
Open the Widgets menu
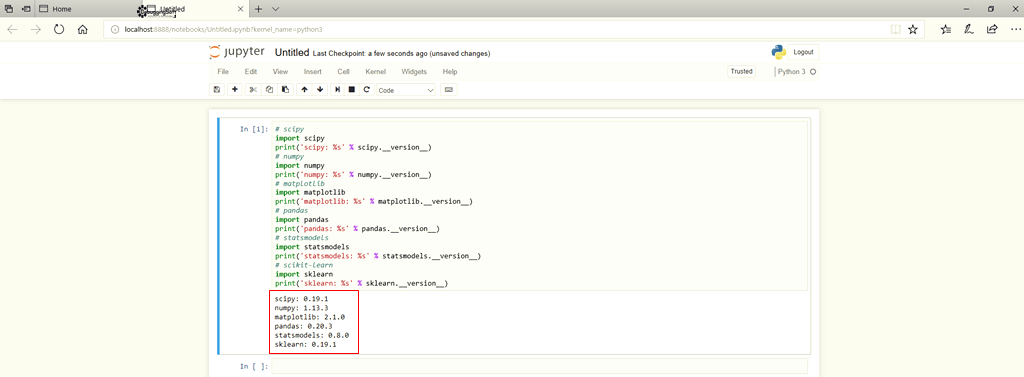pos(414,72)
